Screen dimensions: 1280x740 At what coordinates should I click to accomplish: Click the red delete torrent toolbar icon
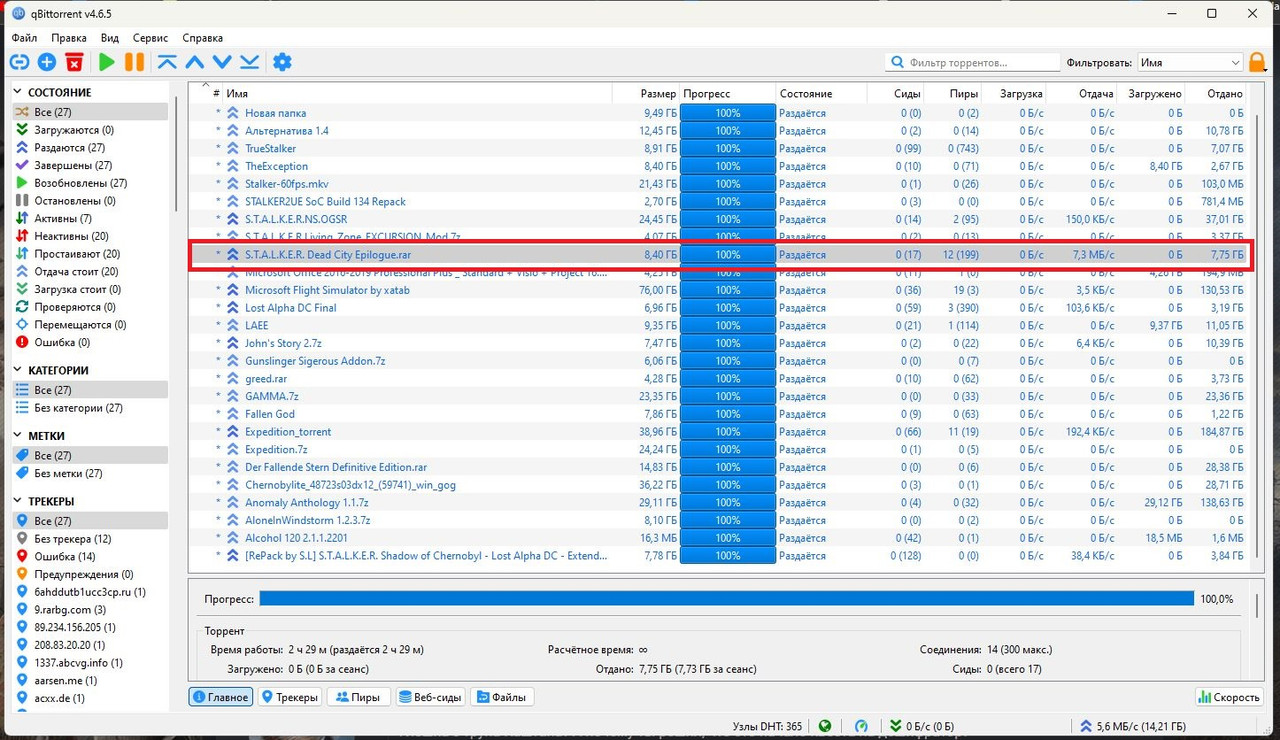[74, 62]
